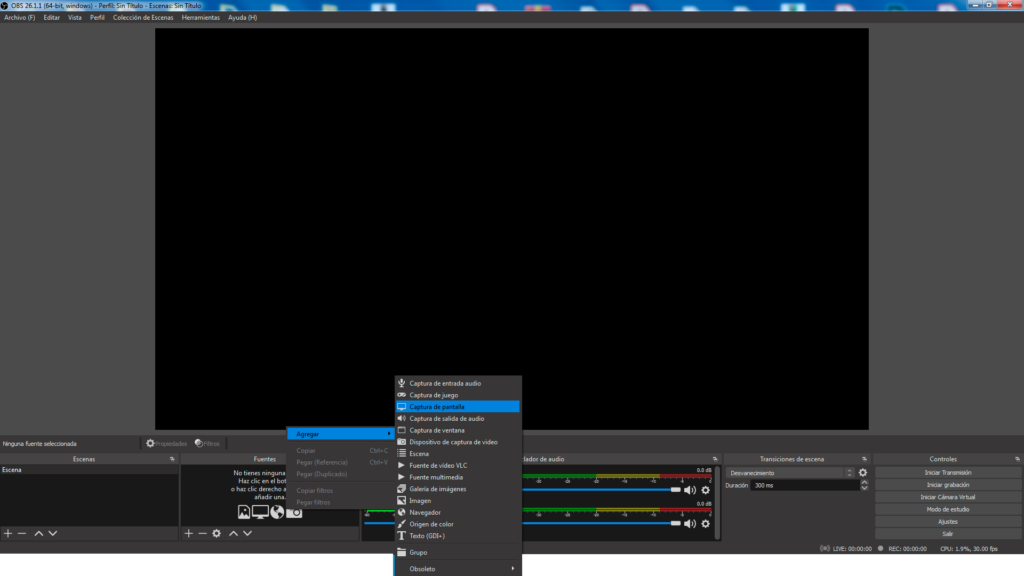The width and height of the screenshot is (1024, 576).
Task: Decrease transition duration with down arrow
Action: click(x=865, y=488)
